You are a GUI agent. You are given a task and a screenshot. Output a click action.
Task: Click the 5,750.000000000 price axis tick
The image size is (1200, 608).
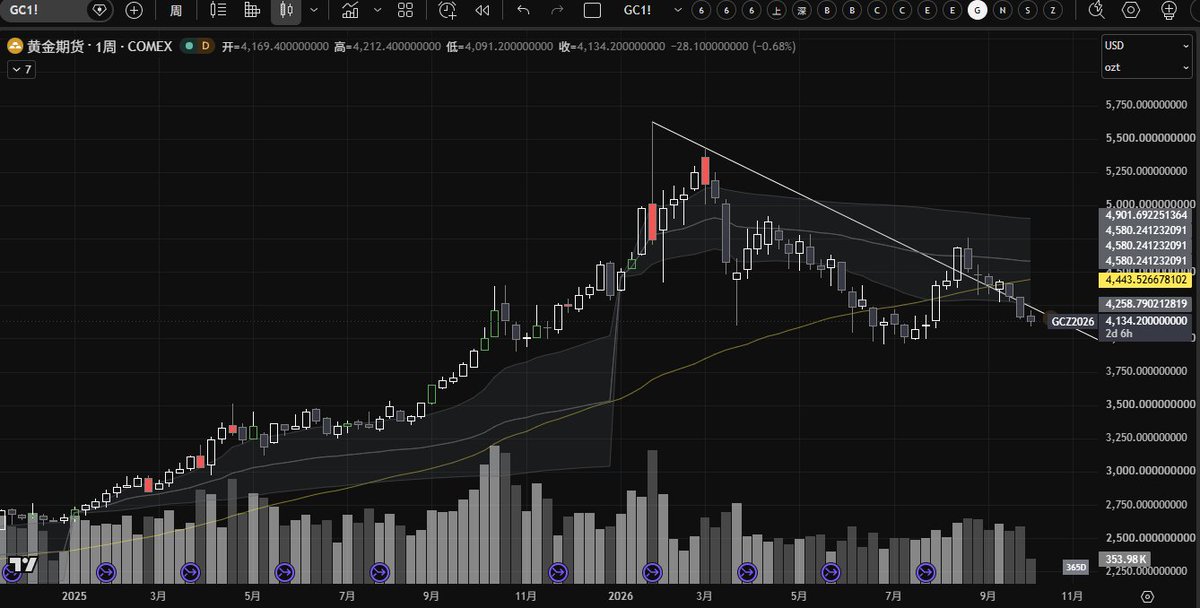[1146, 104]
